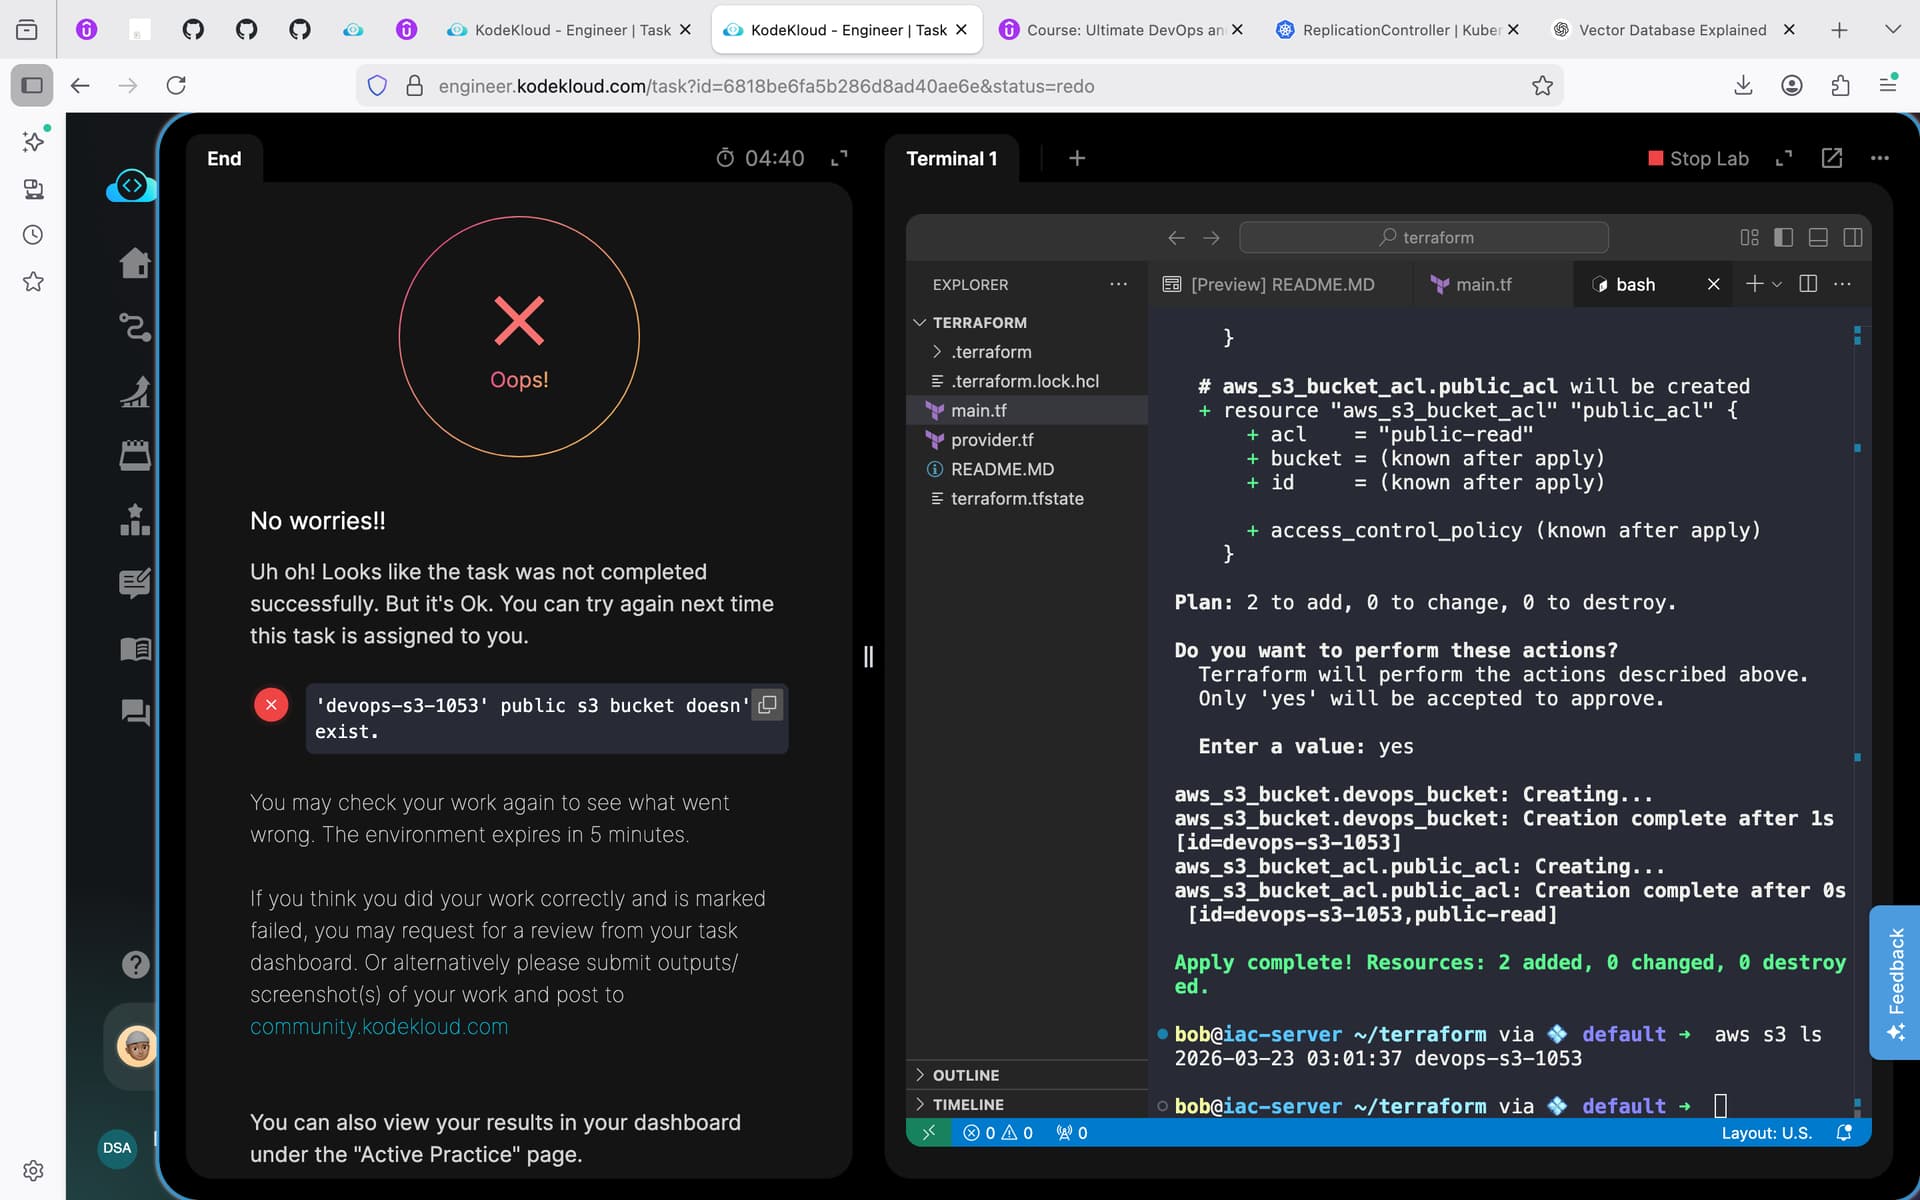Expand the OUTLINE section

(965, 1075)
